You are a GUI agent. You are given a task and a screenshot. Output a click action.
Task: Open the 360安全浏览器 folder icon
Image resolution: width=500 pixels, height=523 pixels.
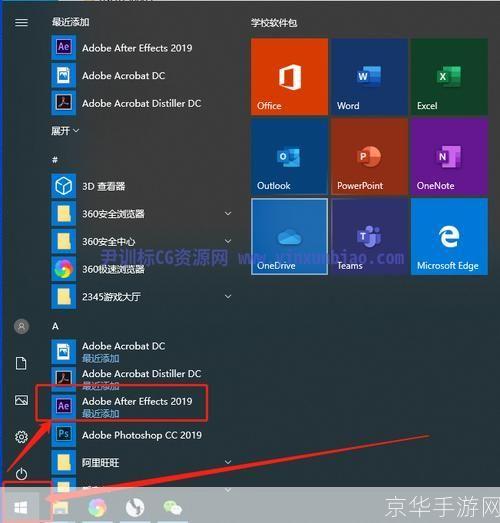point(63,213)
